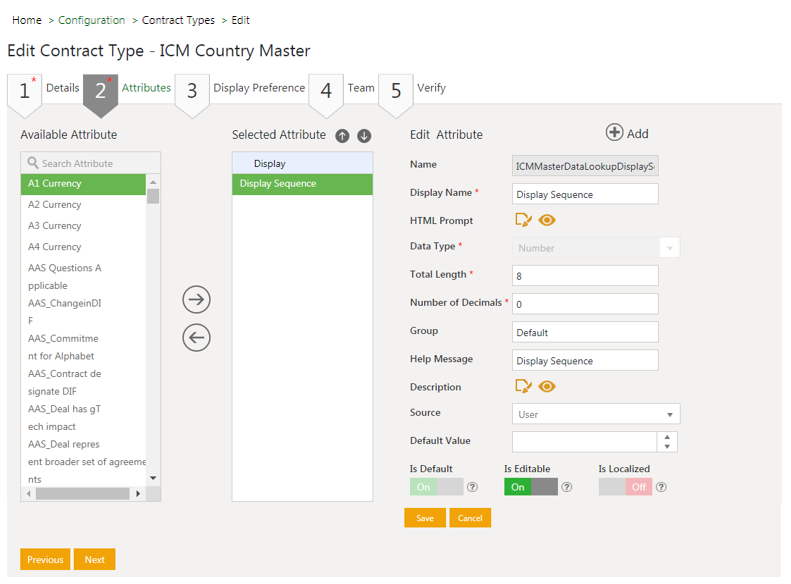Edit the Description with pencil icon
Viewport: 791px width, 584px height.
(x=523, y=387)
